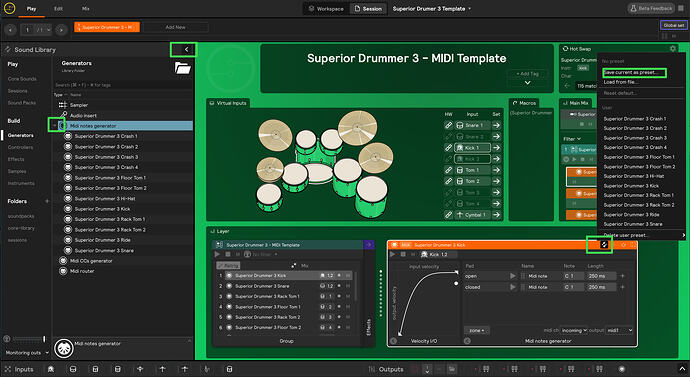690x377 pixels.
Task: Collapse the Midi notes generator tree node
Action: click(55, 126)
